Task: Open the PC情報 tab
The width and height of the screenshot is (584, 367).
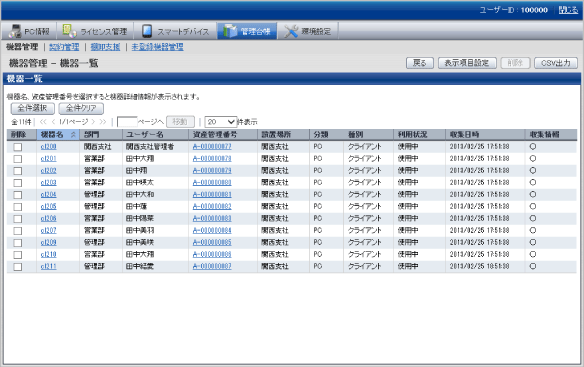Action: tap(29, 31)
